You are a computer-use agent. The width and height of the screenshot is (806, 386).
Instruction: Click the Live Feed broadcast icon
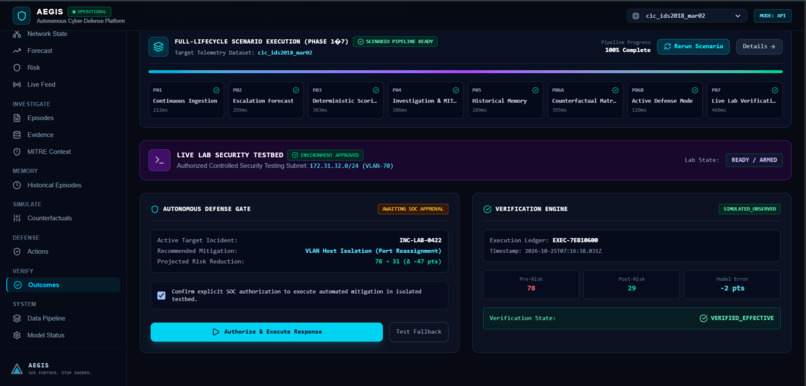[x=17, y=84]
